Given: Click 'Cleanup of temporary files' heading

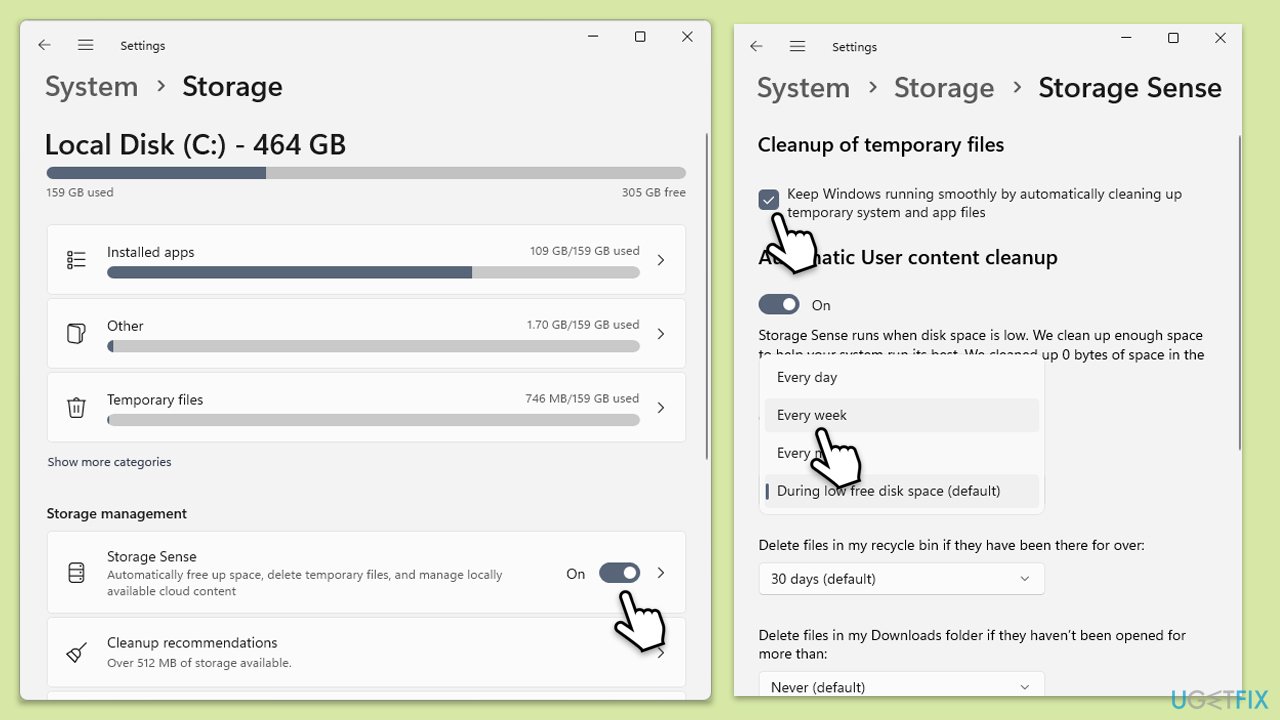Looking at the screenshot, I should click(x=881, y=145).
